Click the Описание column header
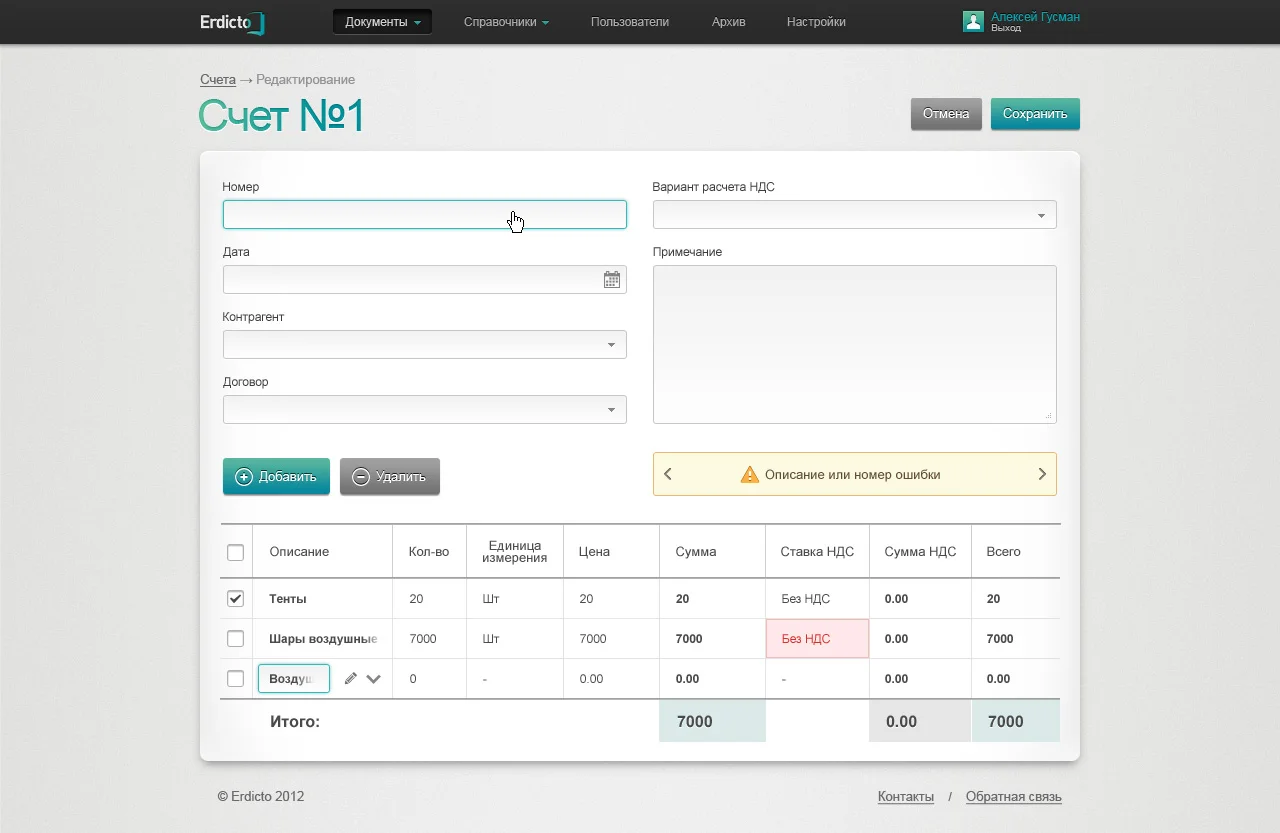This screenshot has width=1280, height=833. click(322, 552)
